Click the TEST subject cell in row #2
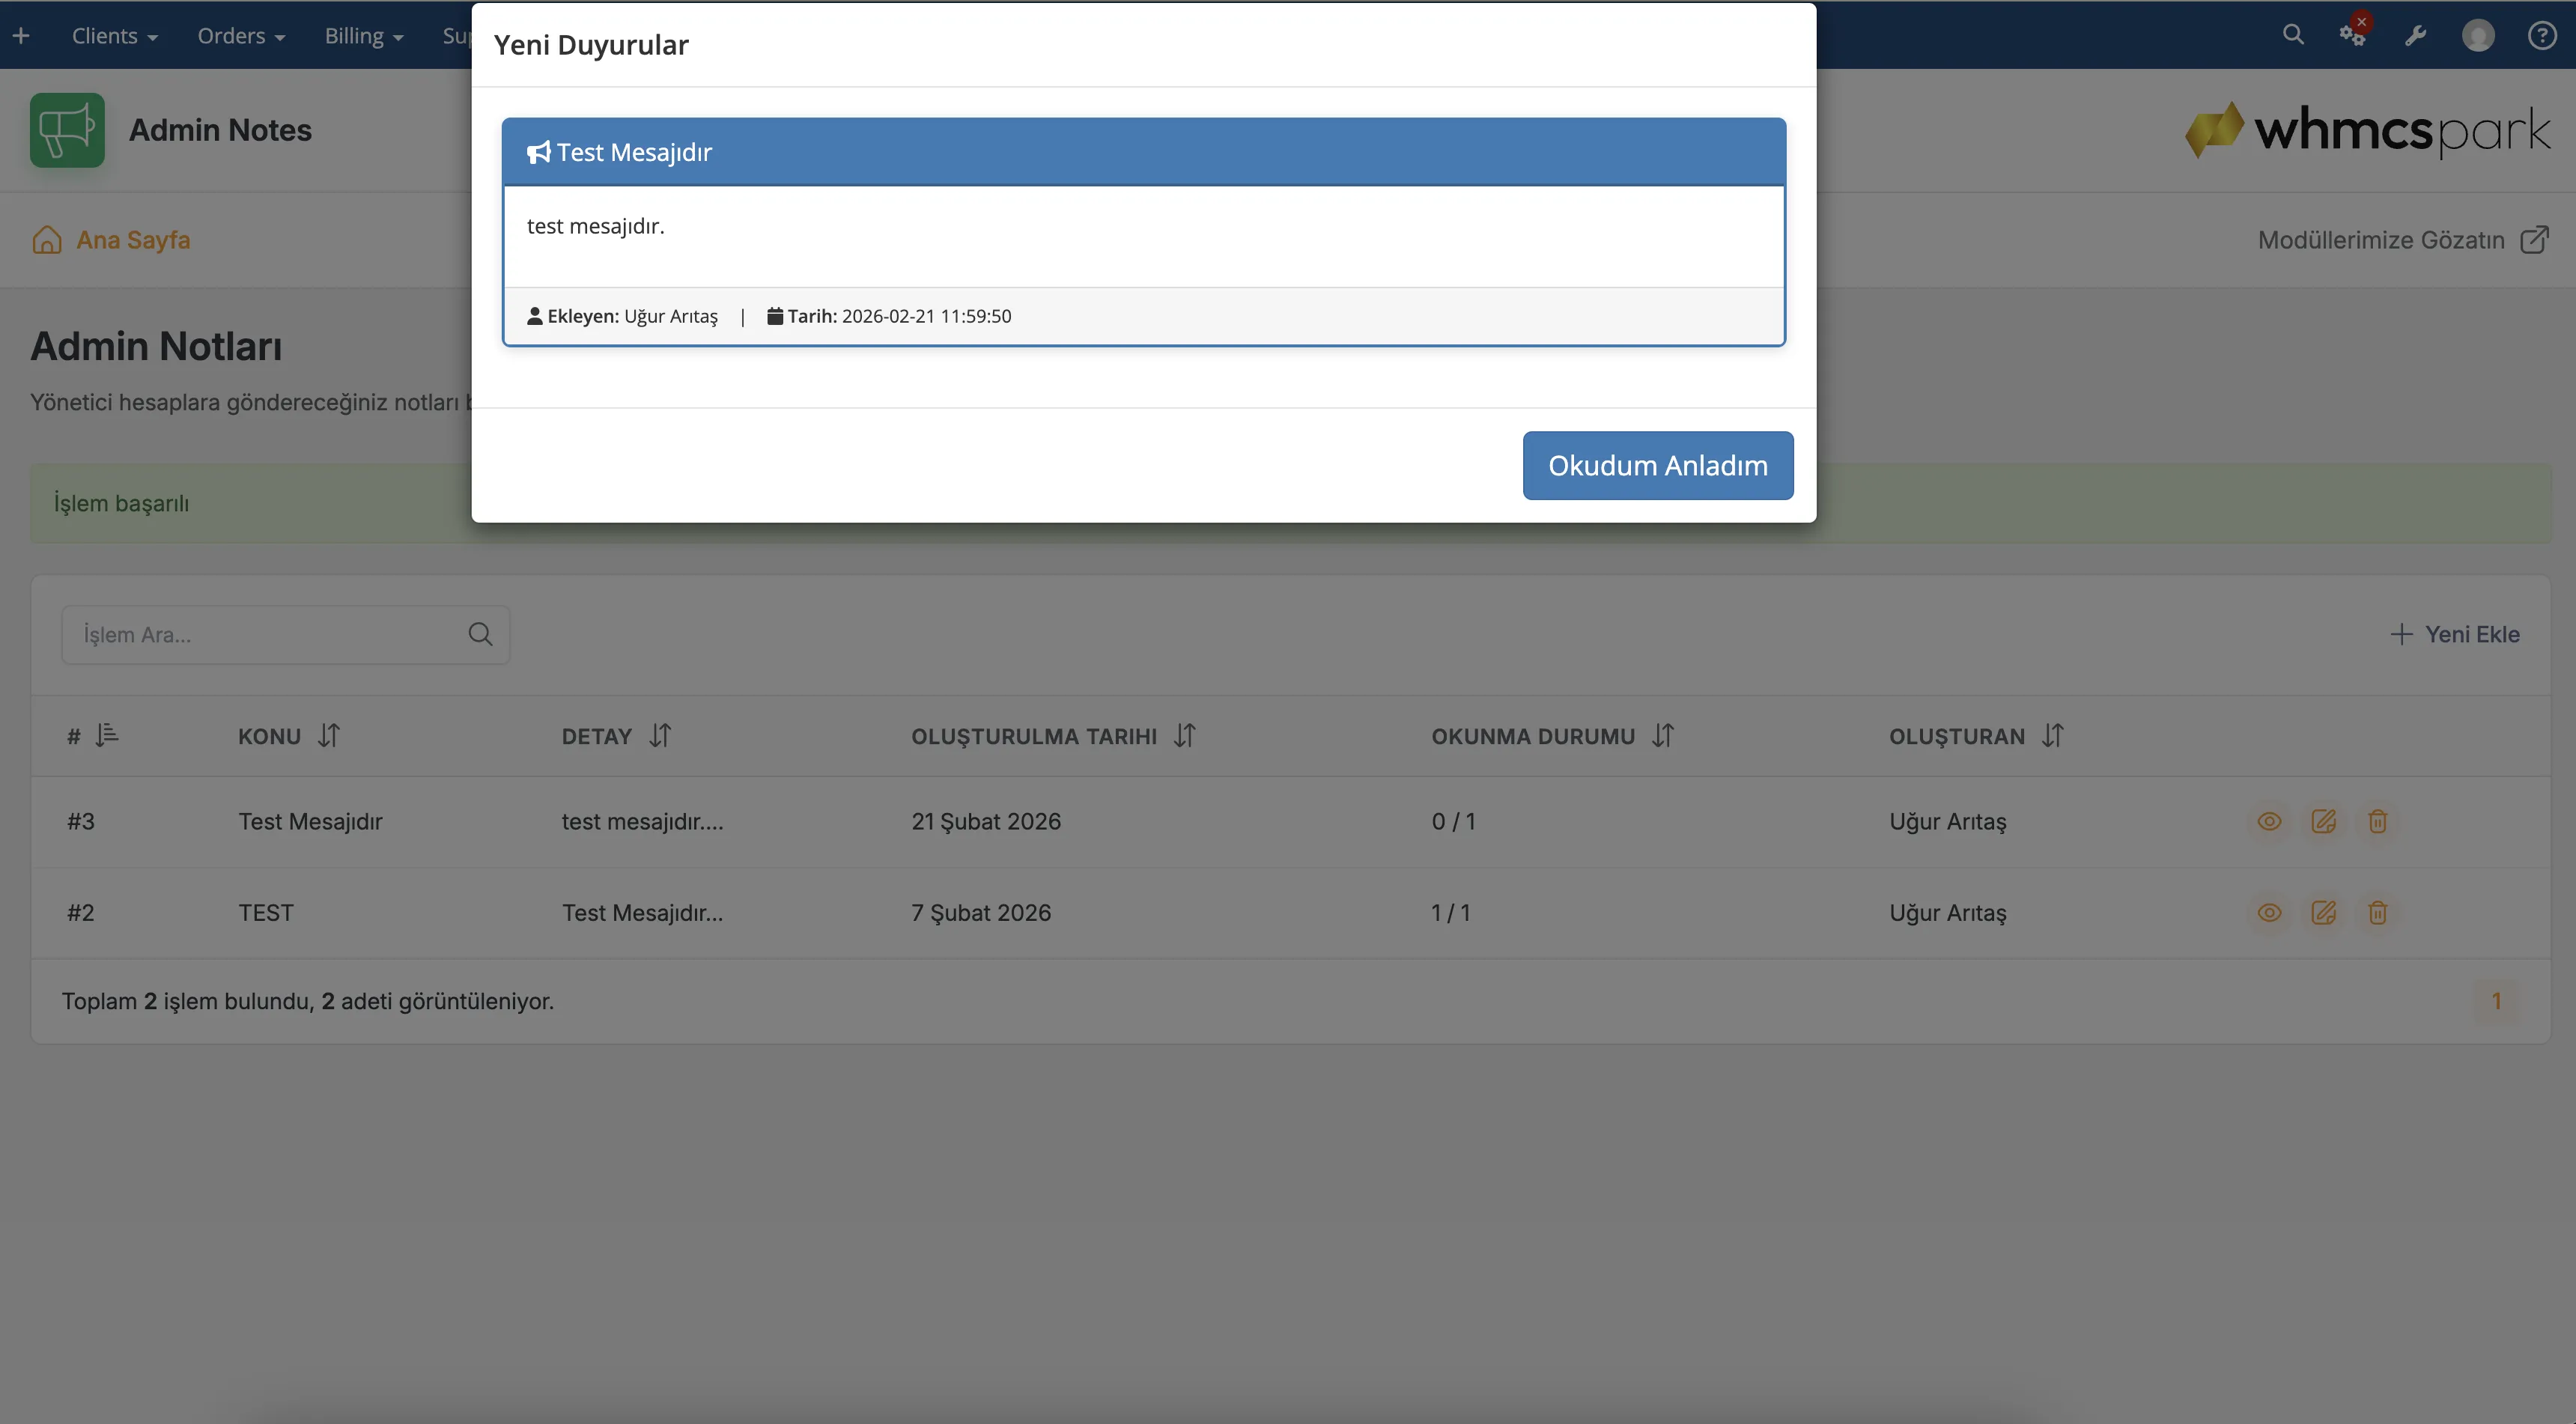Image resolution: width=2576 pixels, height=1424 pixels. click(x=266, y=912)
